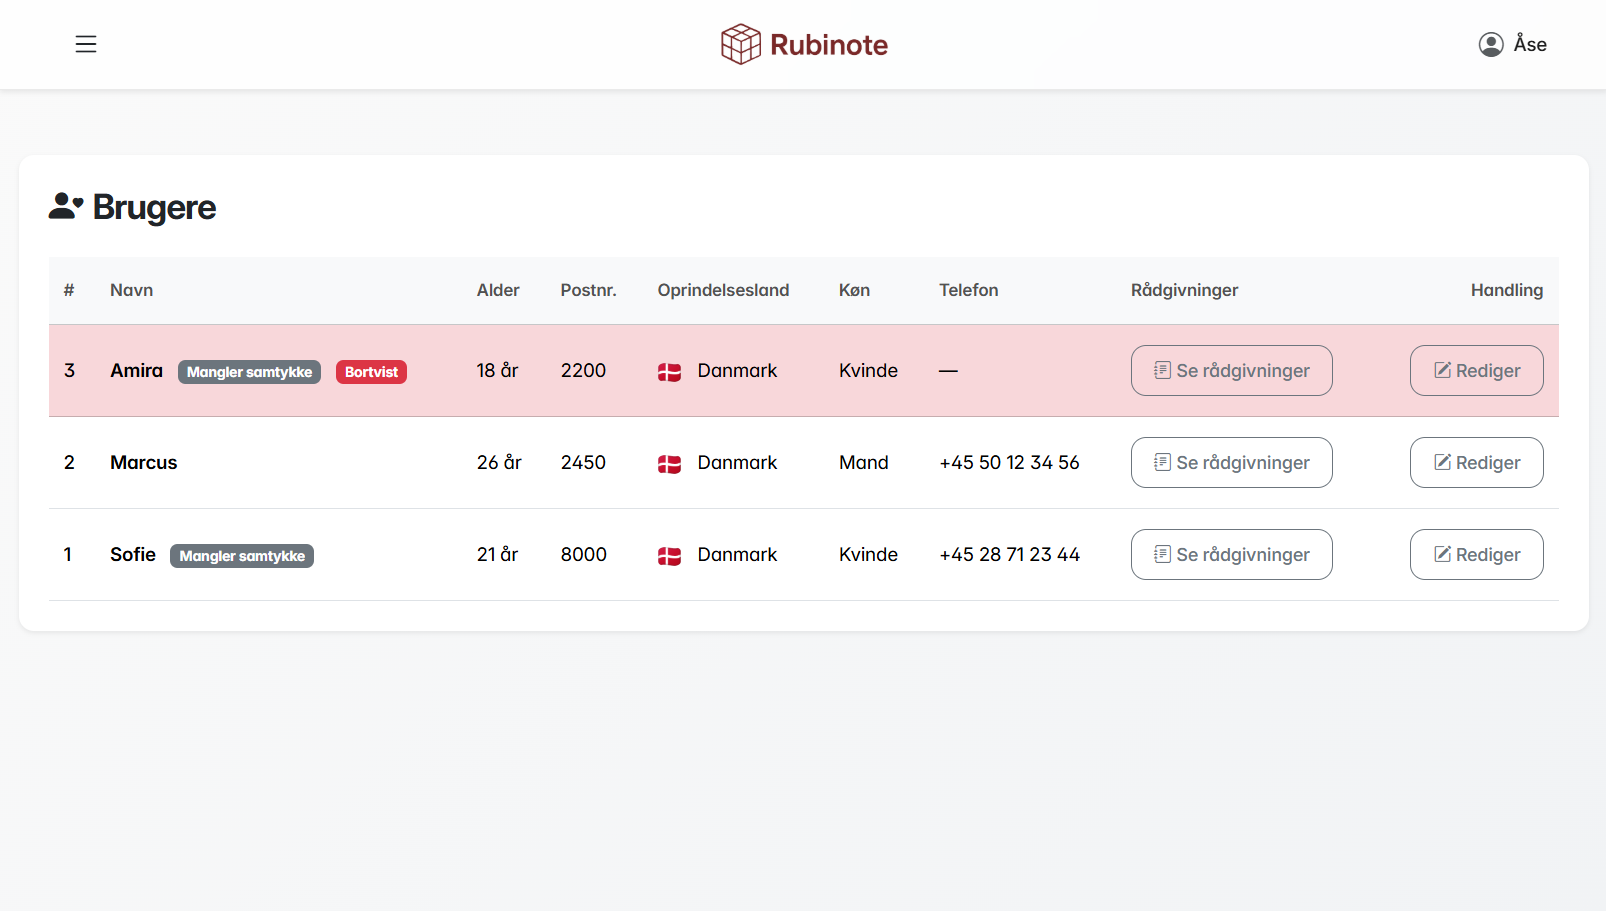Click Sofie's Mangler samtykke badge
This screenshot has height=911, width=1606.
click(x=242, y=556)
